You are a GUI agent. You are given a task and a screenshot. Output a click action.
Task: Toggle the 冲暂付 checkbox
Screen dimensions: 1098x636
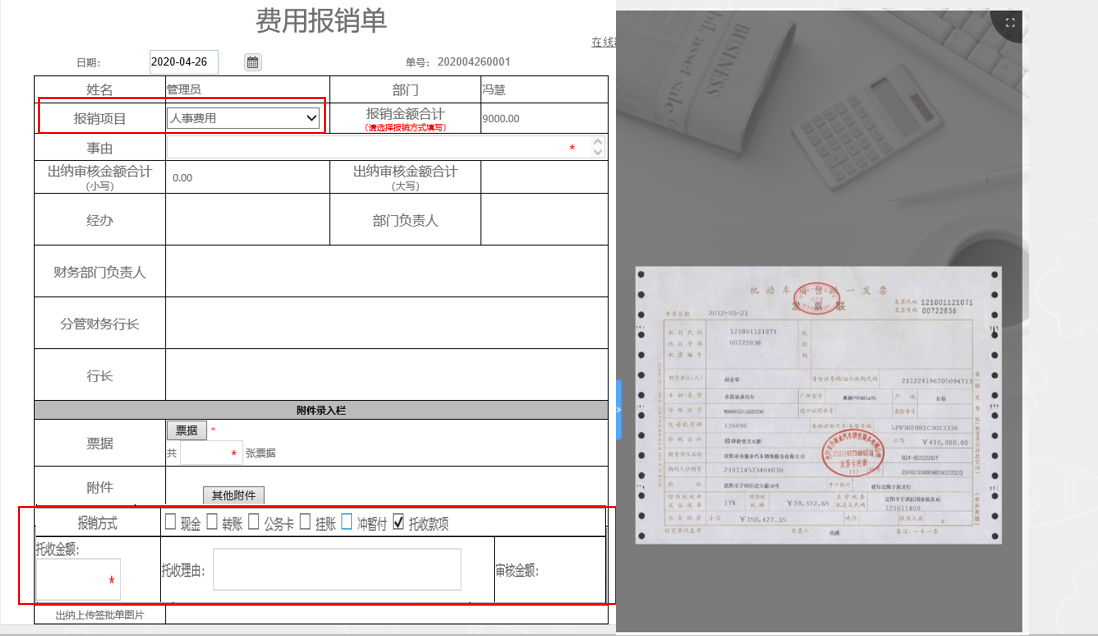click(x=347, y=521)
